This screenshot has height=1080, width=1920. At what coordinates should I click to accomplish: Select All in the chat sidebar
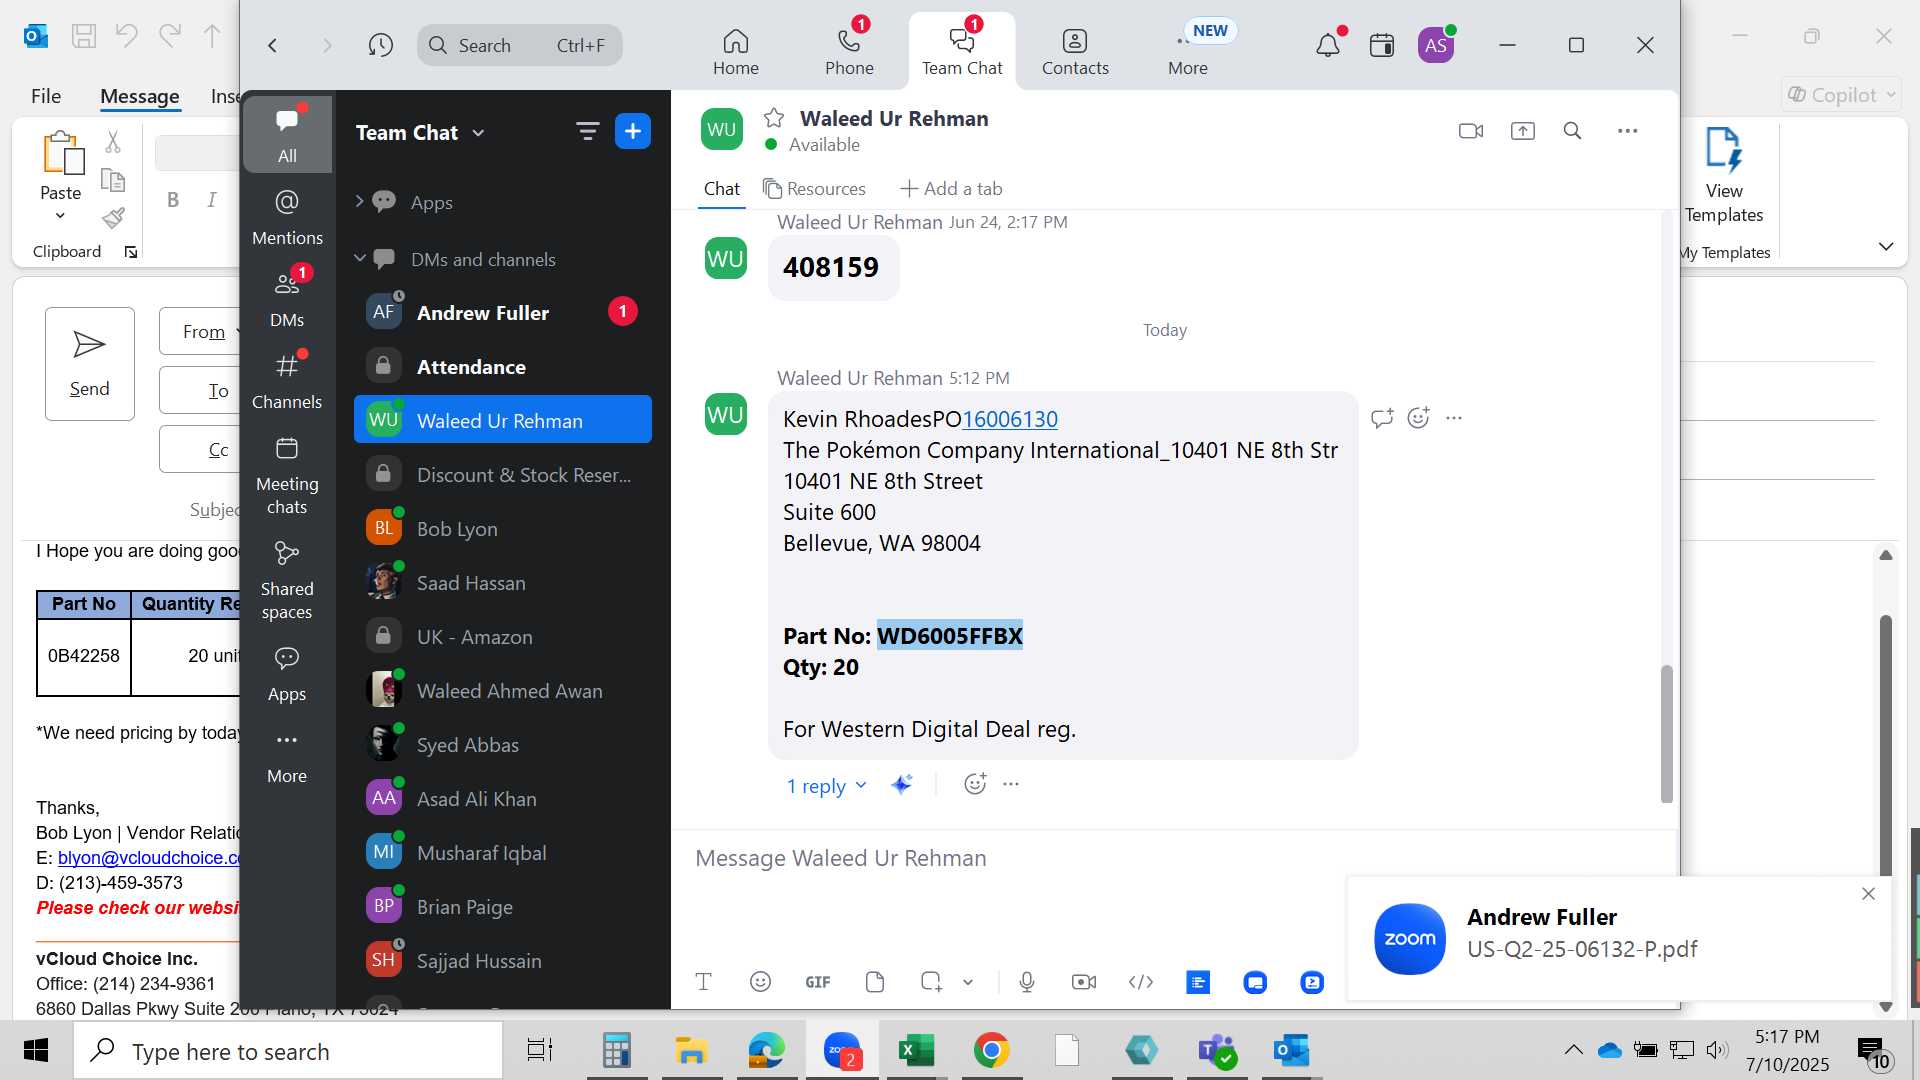pyautogui.click(x=287, y=134)
